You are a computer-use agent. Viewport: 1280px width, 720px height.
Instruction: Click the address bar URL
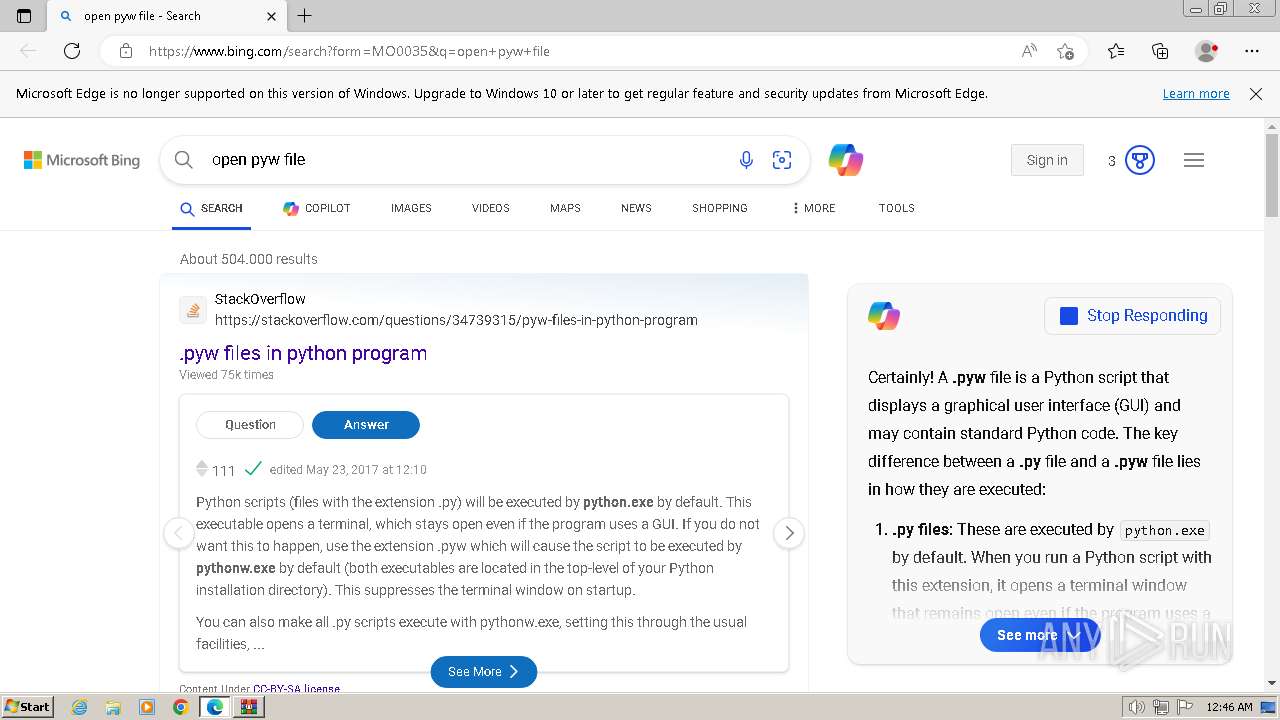[349, 51]
